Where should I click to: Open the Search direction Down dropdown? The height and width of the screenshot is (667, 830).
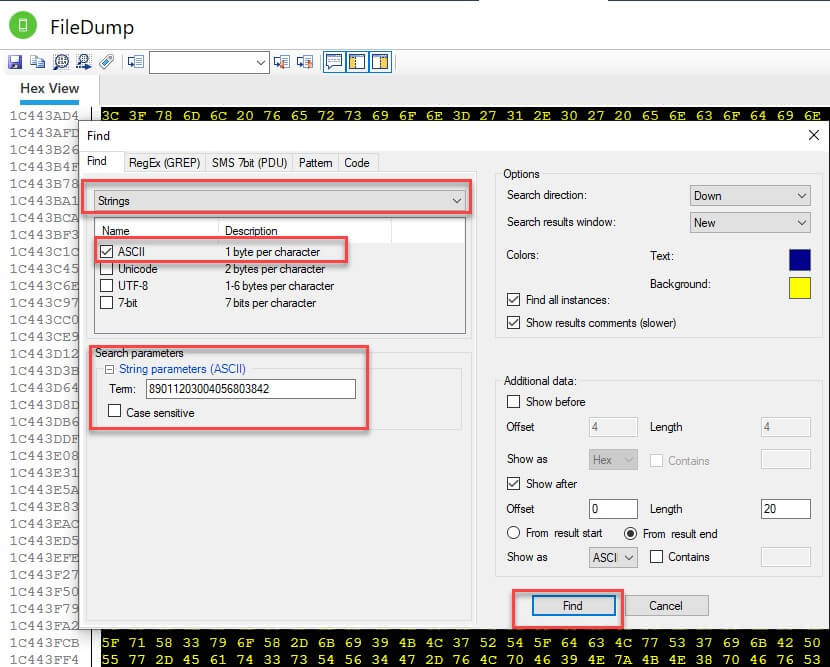[750, 195]
